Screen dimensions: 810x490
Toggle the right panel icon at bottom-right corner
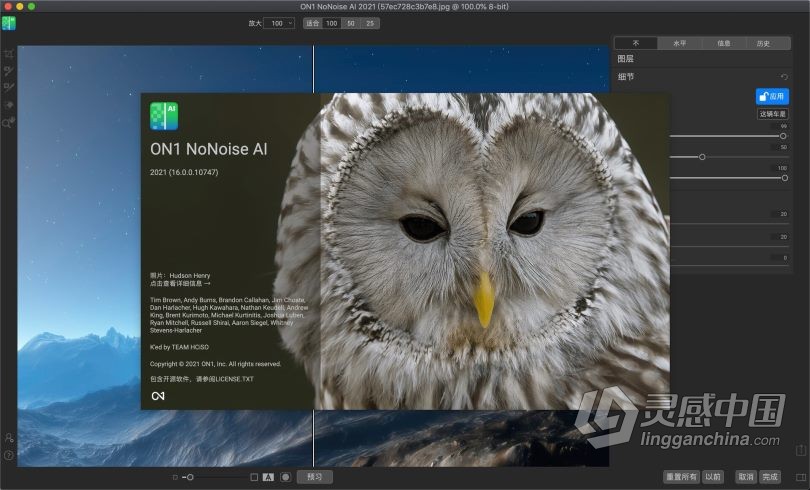pos(801,477)
